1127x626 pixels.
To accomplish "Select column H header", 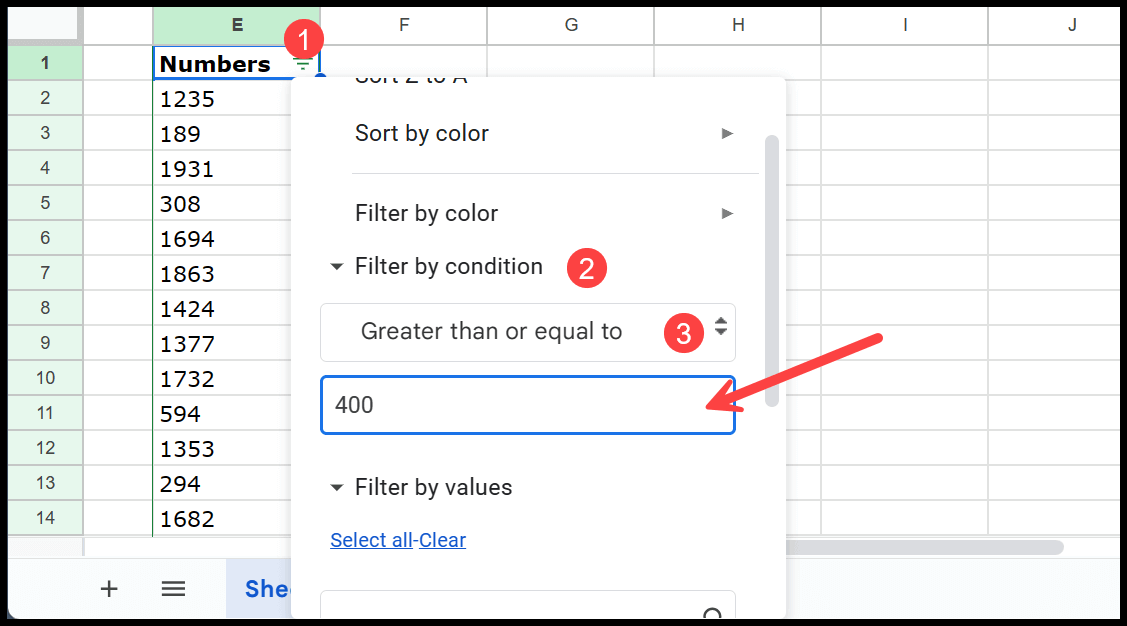I will [x=738, y=25].
